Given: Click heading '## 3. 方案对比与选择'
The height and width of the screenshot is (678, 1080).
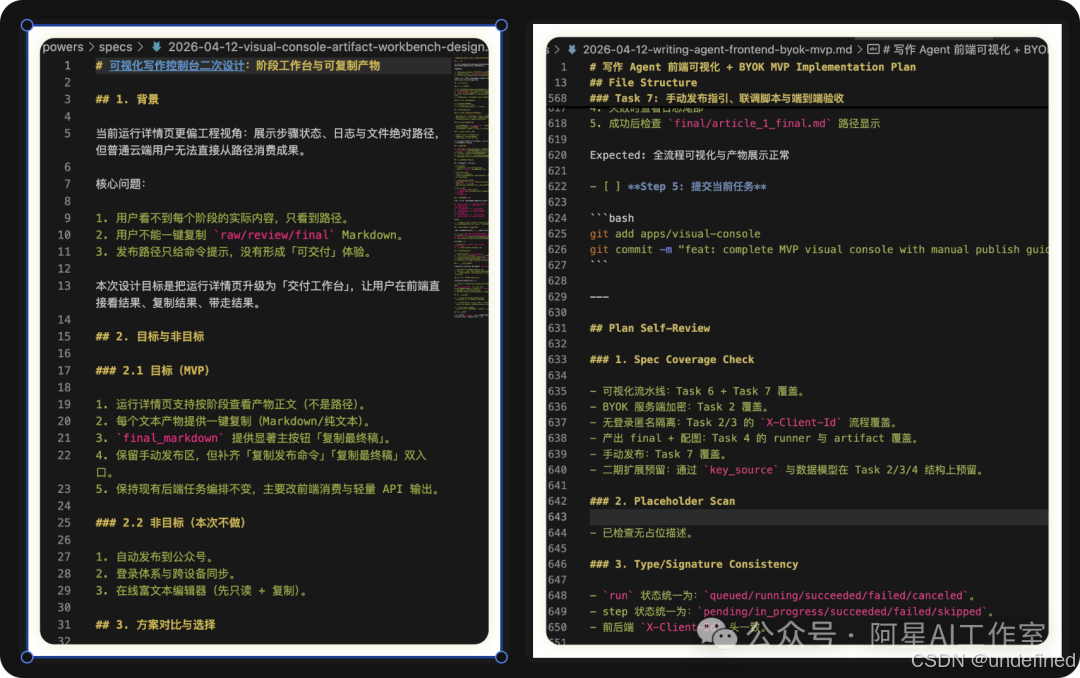Looking at the screenshot, I should point(155,624).
